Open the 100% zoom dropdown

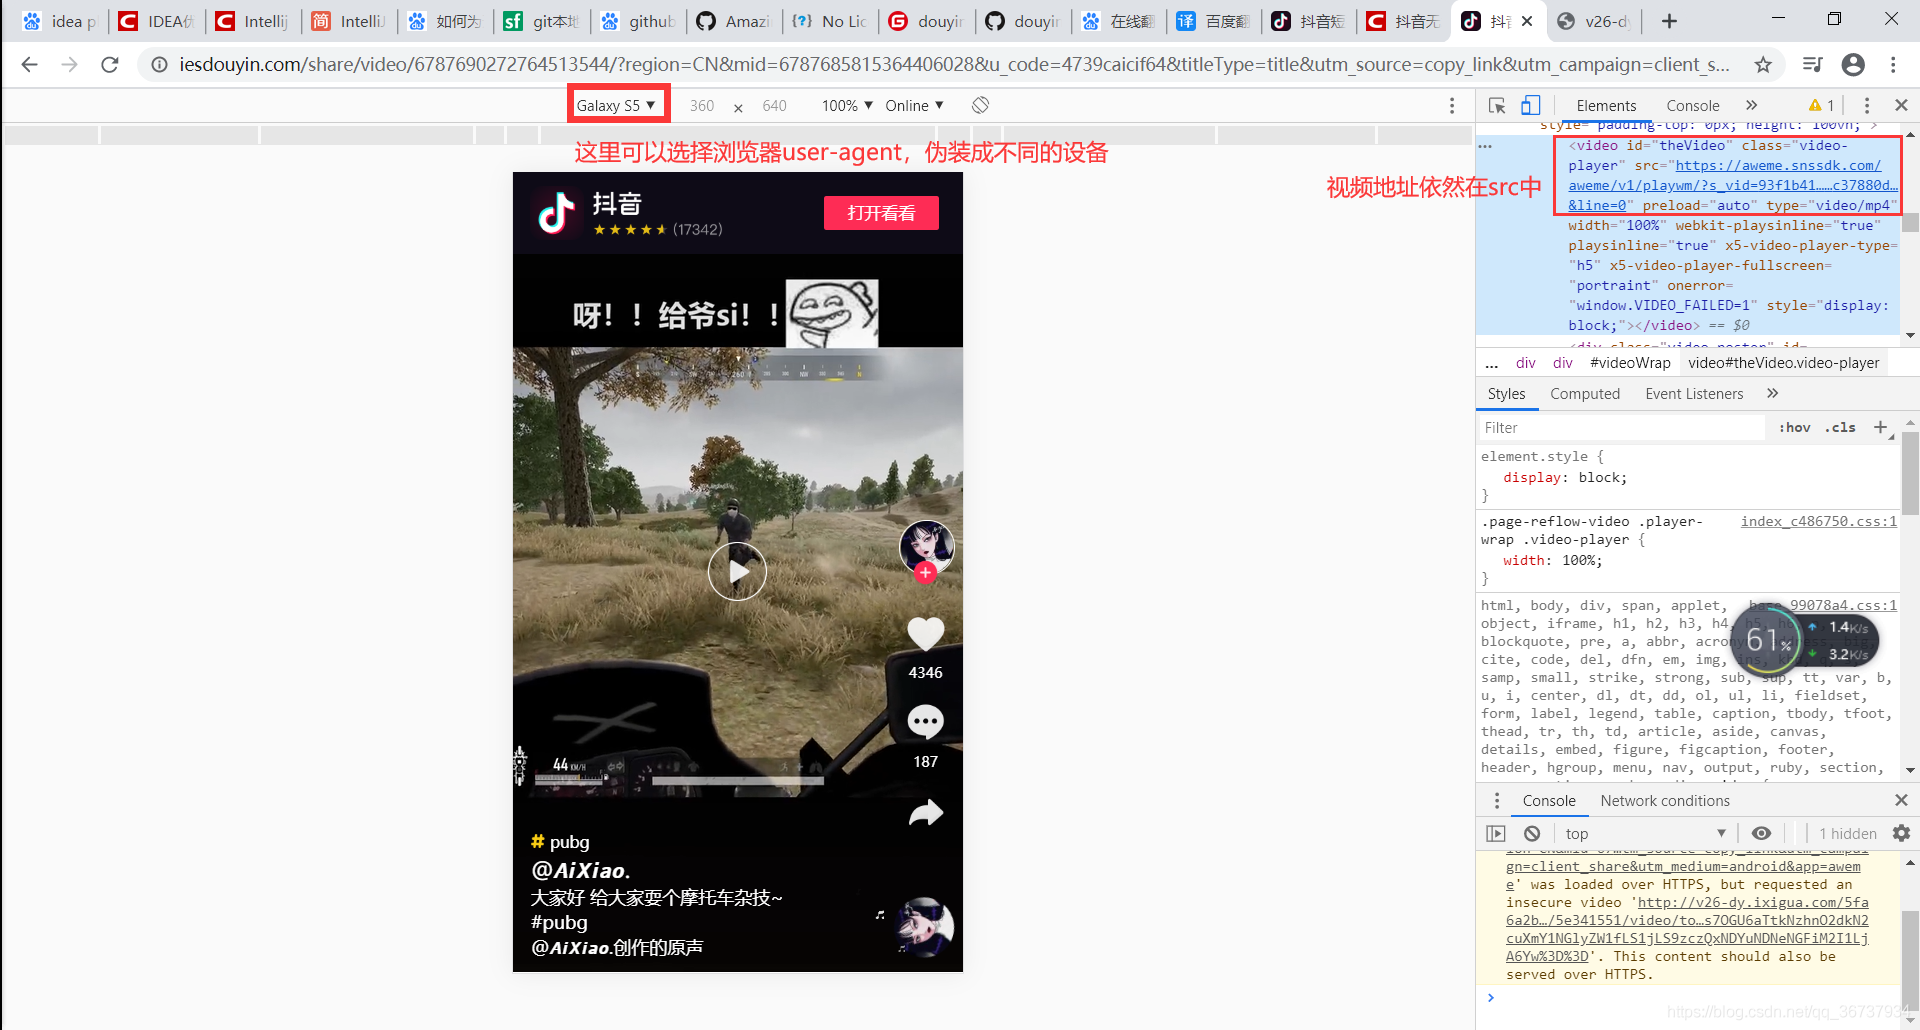847,105
